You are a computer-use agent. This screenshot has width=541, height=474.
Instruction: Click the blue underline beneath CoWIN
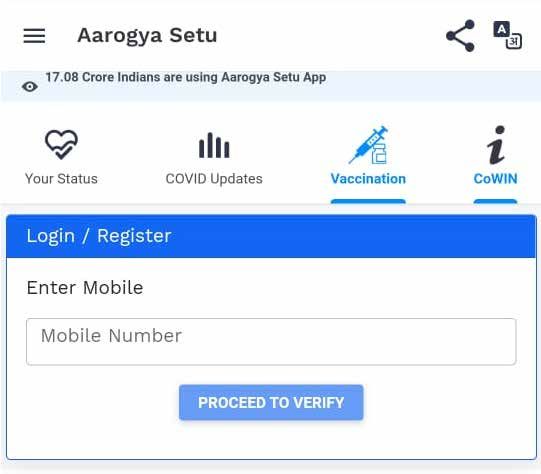pyautogui.click(x=495, y=201)
